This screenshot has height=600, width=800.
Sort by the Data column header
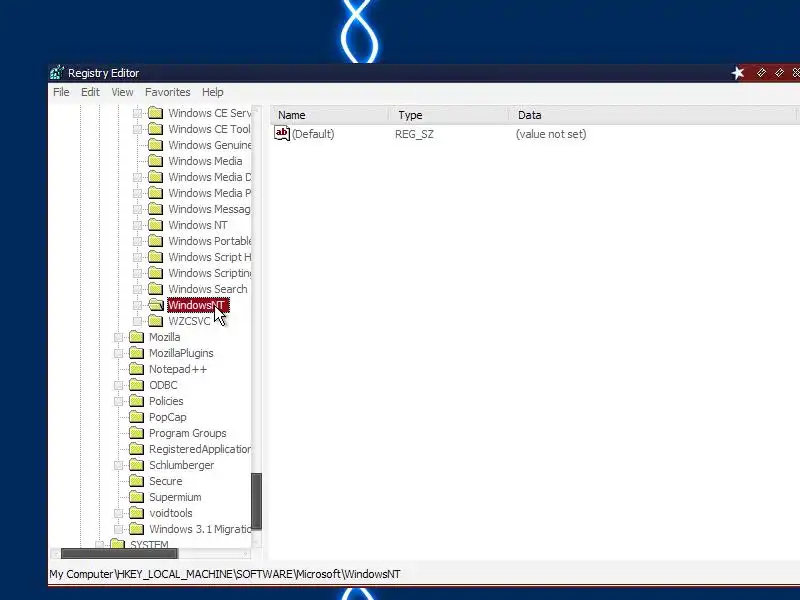[653, 115]
